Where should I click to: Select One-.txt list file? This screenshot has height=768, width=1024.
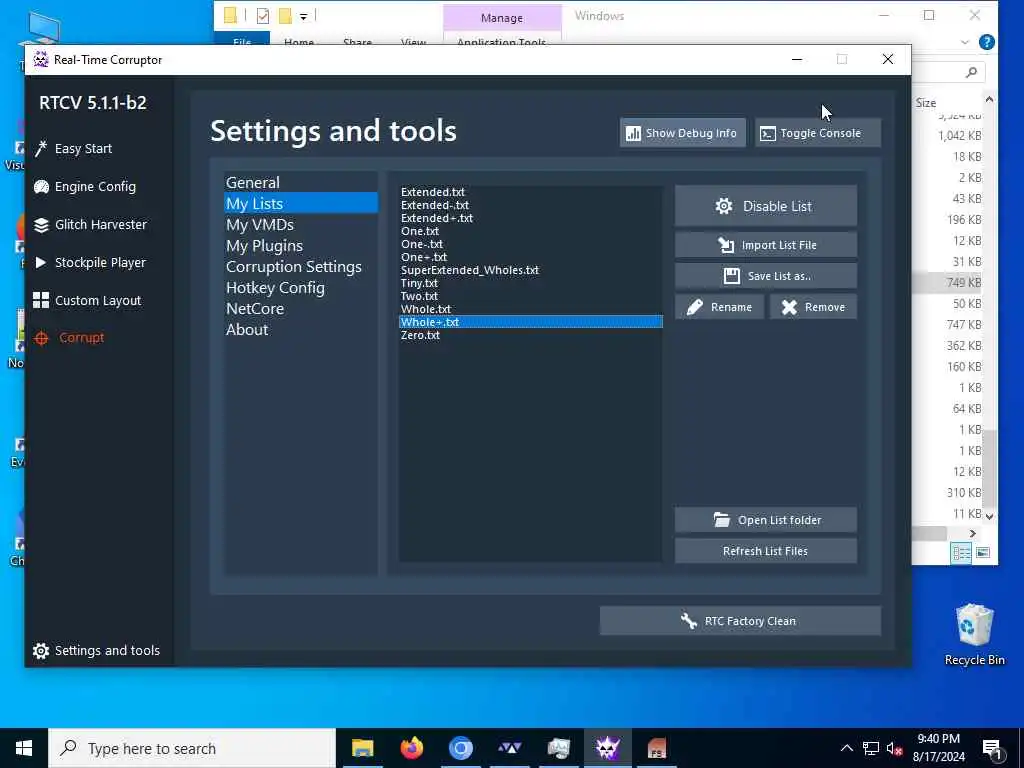[530, 244]
